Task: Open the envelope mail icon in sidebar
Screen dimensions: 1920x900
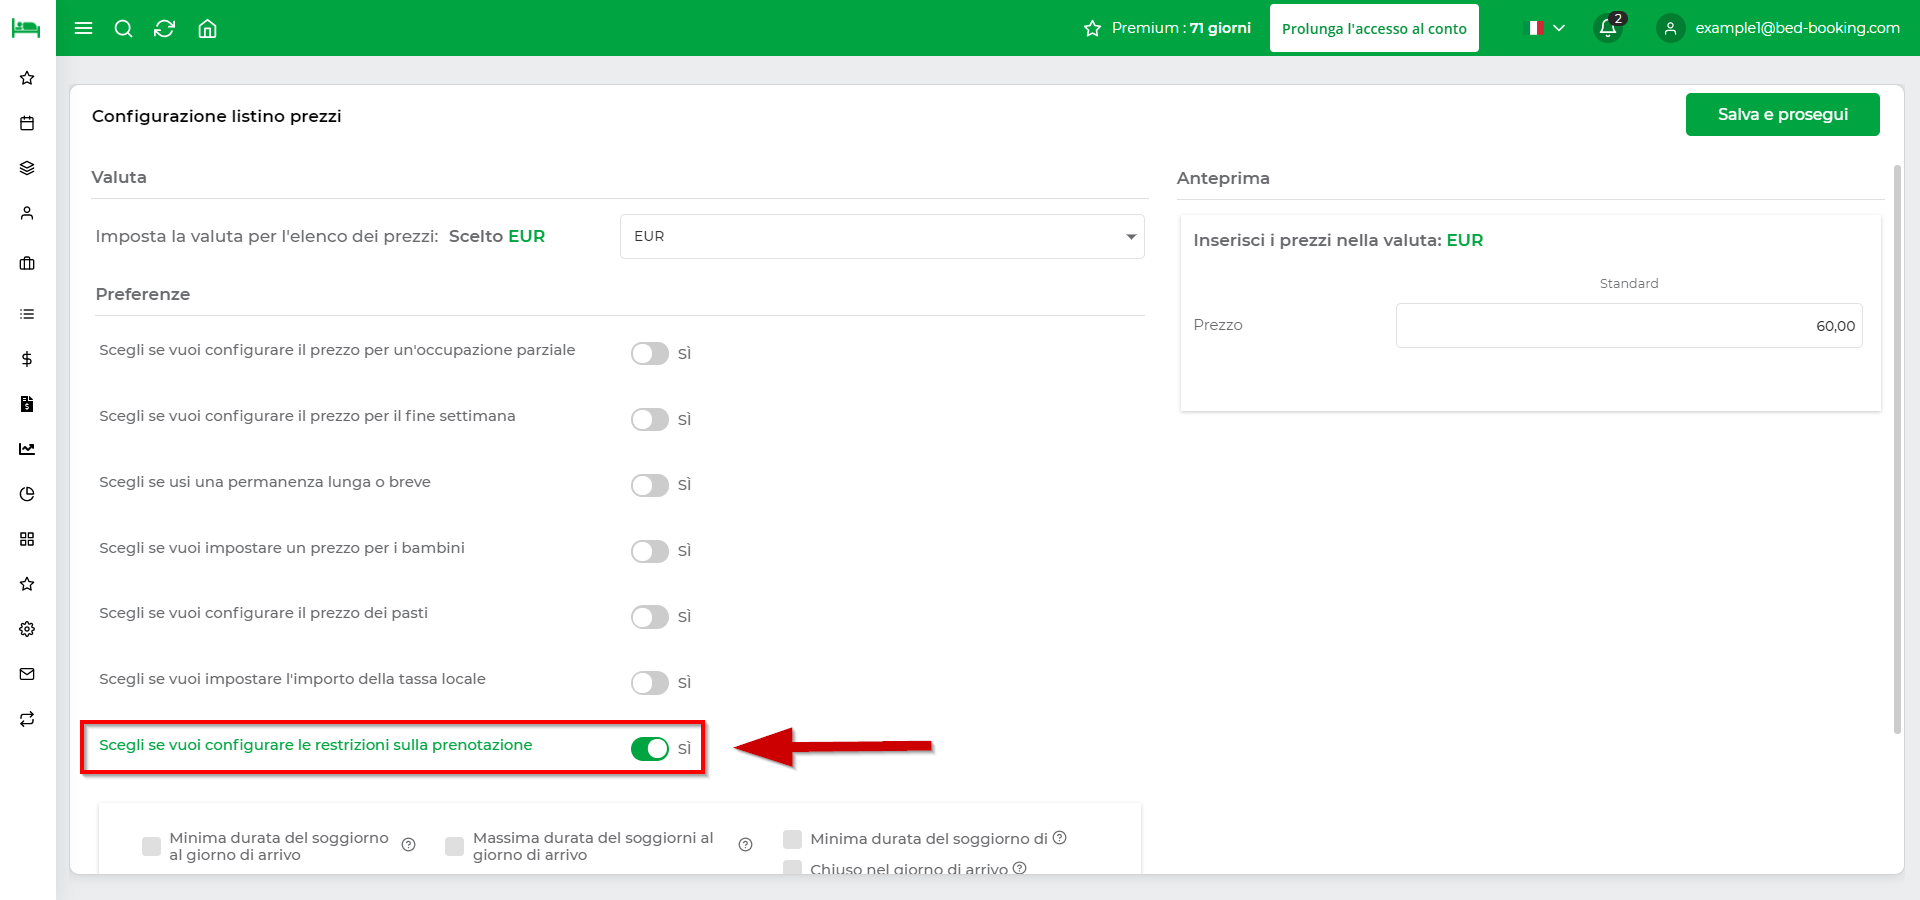Action: pos(27,674)
